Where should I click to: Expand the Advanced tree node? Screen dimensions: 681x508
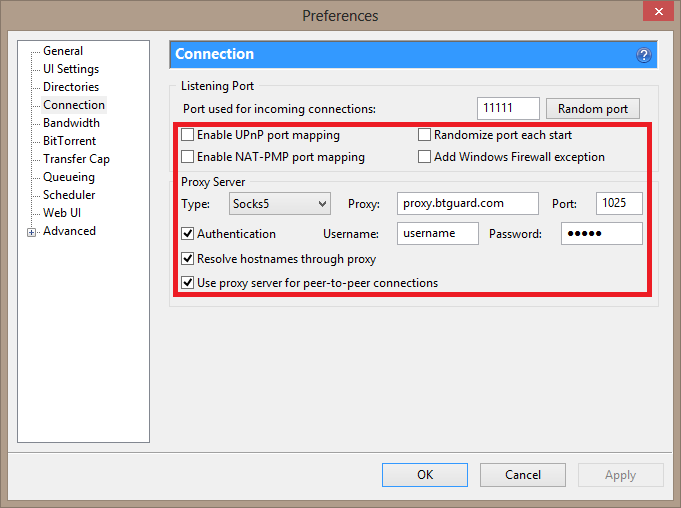pyautogui.click(x=32, y=232)
